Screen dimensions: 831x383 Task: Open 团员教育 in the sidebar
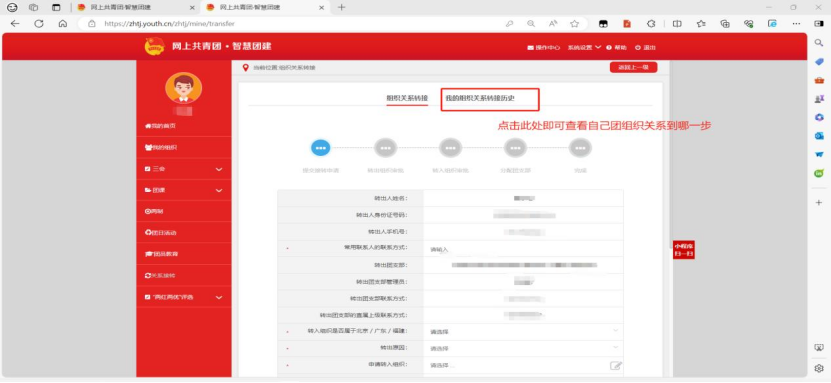point(161,254)
